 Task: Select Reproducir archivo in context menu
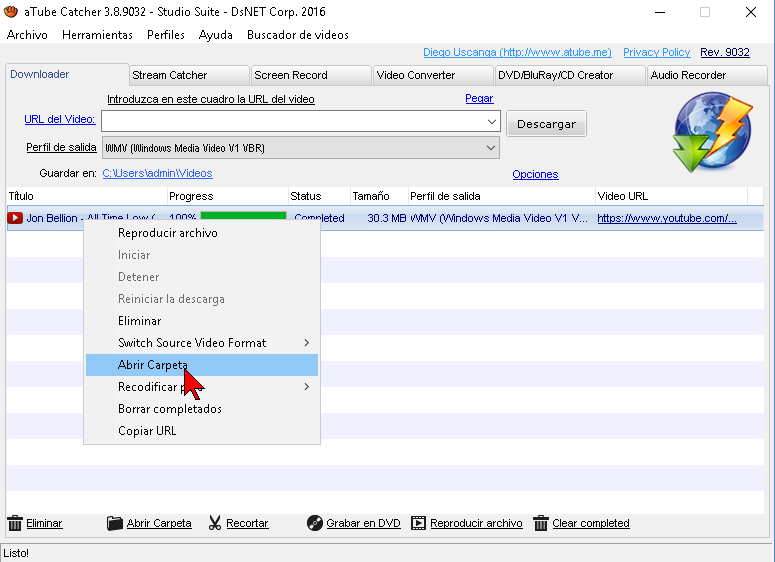202,233
